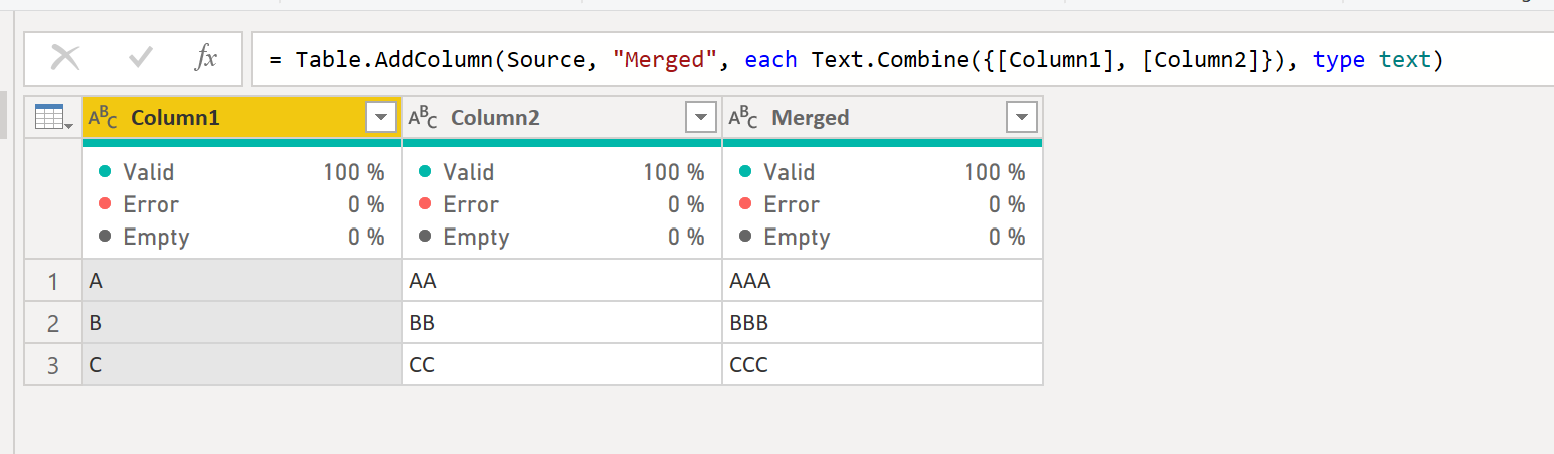Click Empty quality label under Merged
The height and width of the screenshot is (454, 1554).
click(796, 237)
